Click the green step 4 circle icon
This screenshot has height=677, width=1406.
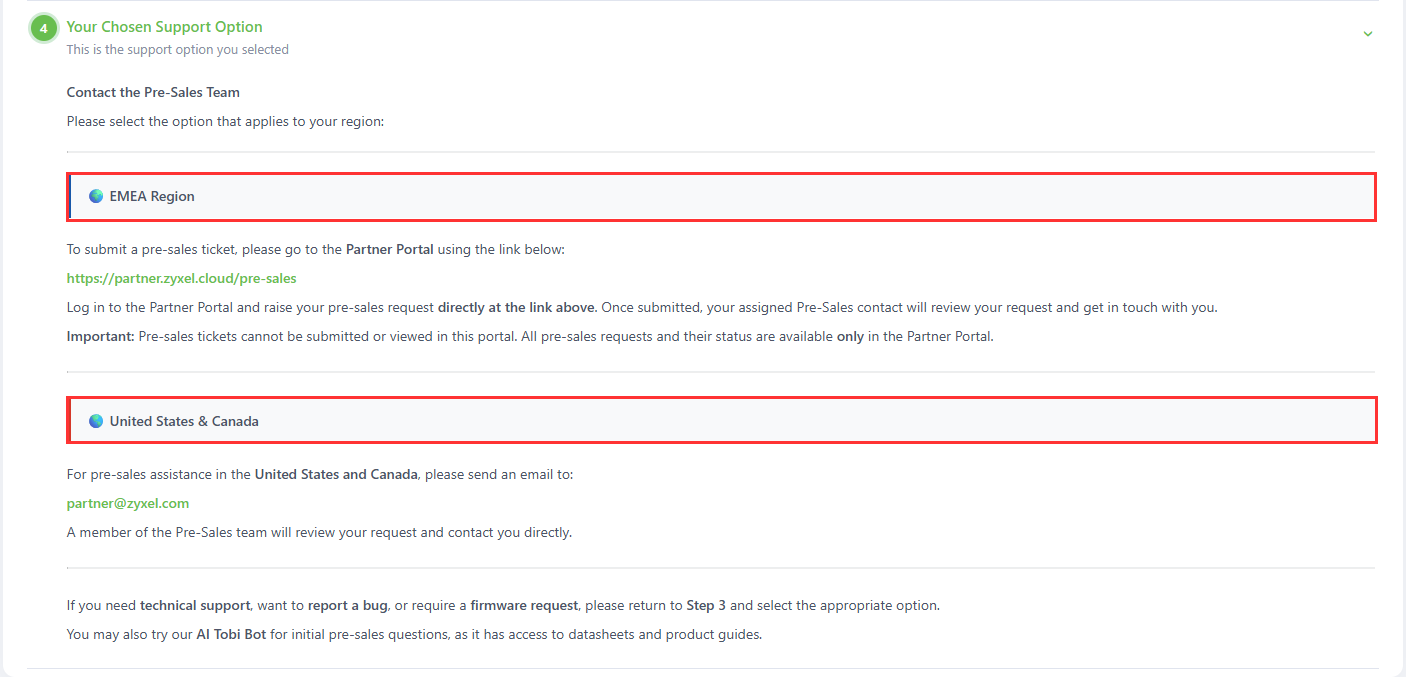coord(43,28)
